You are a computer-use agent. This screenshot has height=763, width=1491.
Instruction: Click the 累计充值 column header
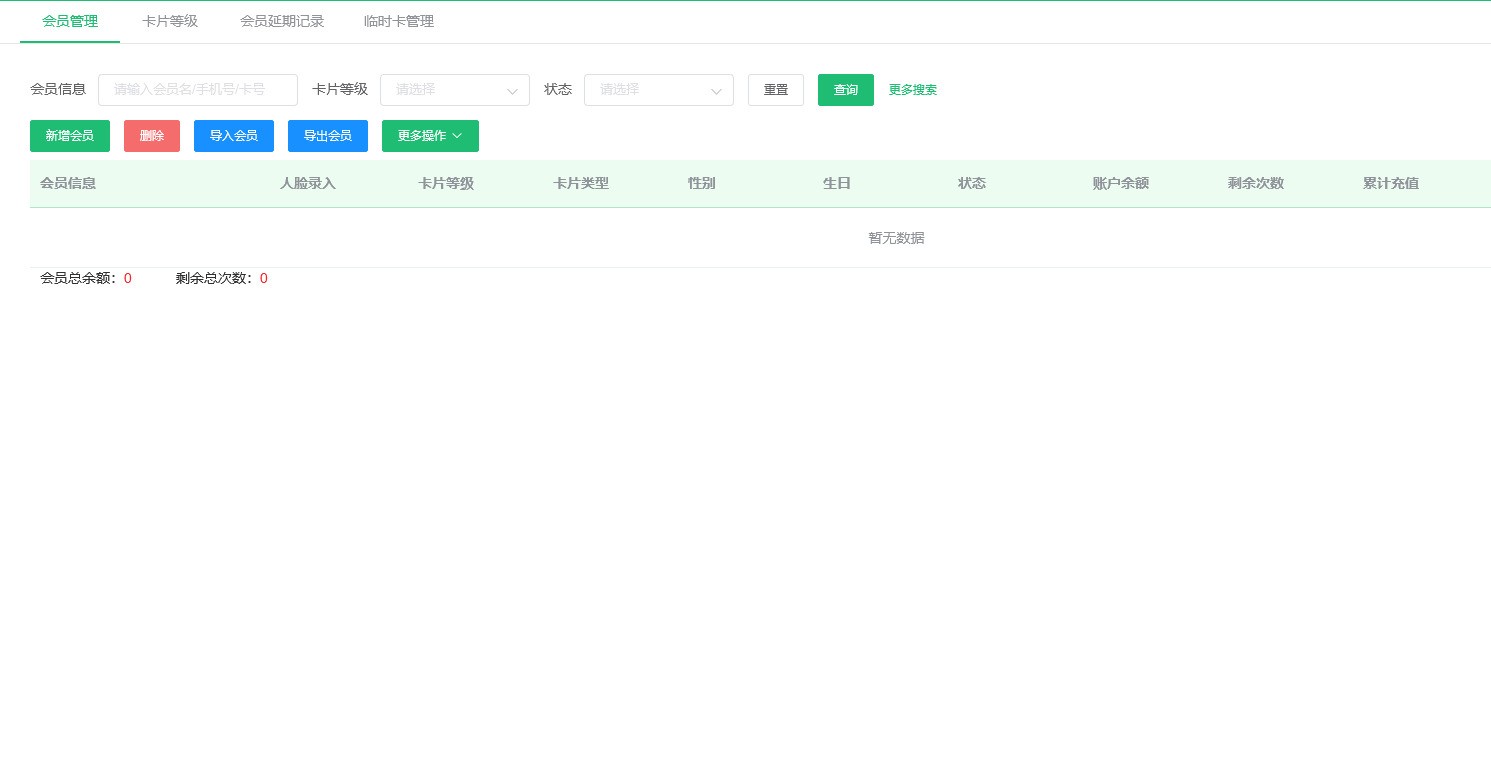coord(1391,184)
